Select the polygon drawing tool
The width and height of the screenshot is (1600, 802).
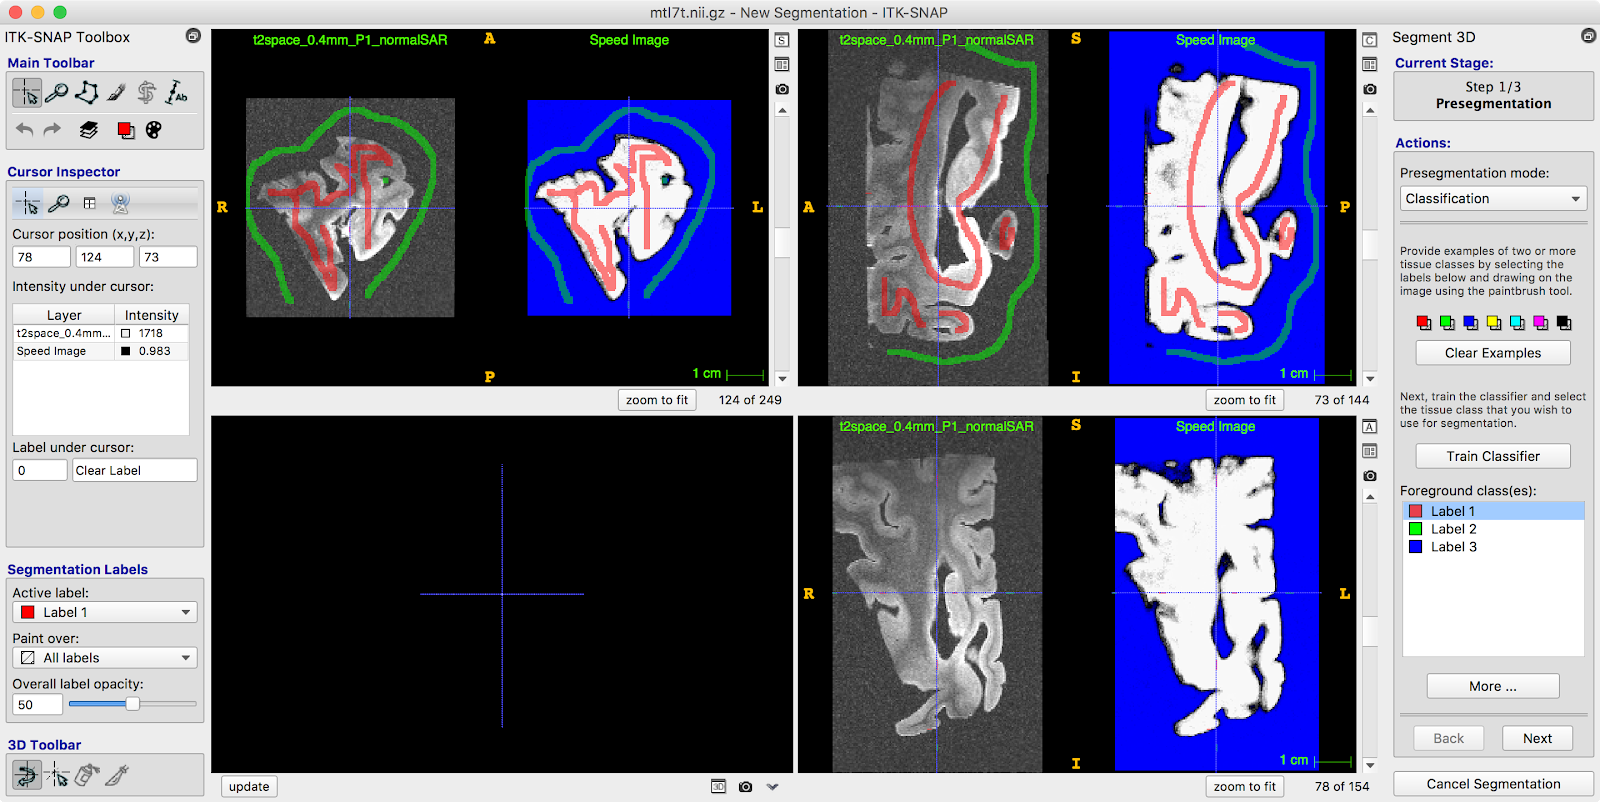click(87, 93)
